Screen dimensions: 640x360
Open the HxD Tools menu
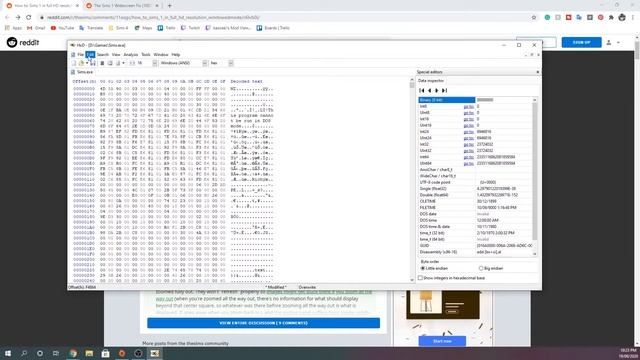(146, 55)
